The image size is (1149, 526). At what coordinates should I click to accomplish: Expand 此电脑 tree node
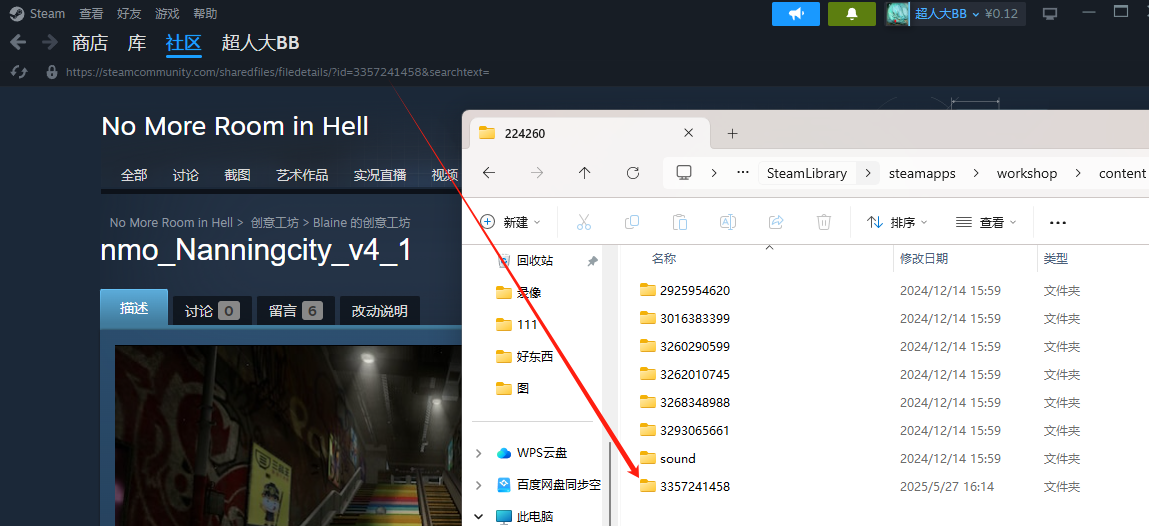pos(479,516)
